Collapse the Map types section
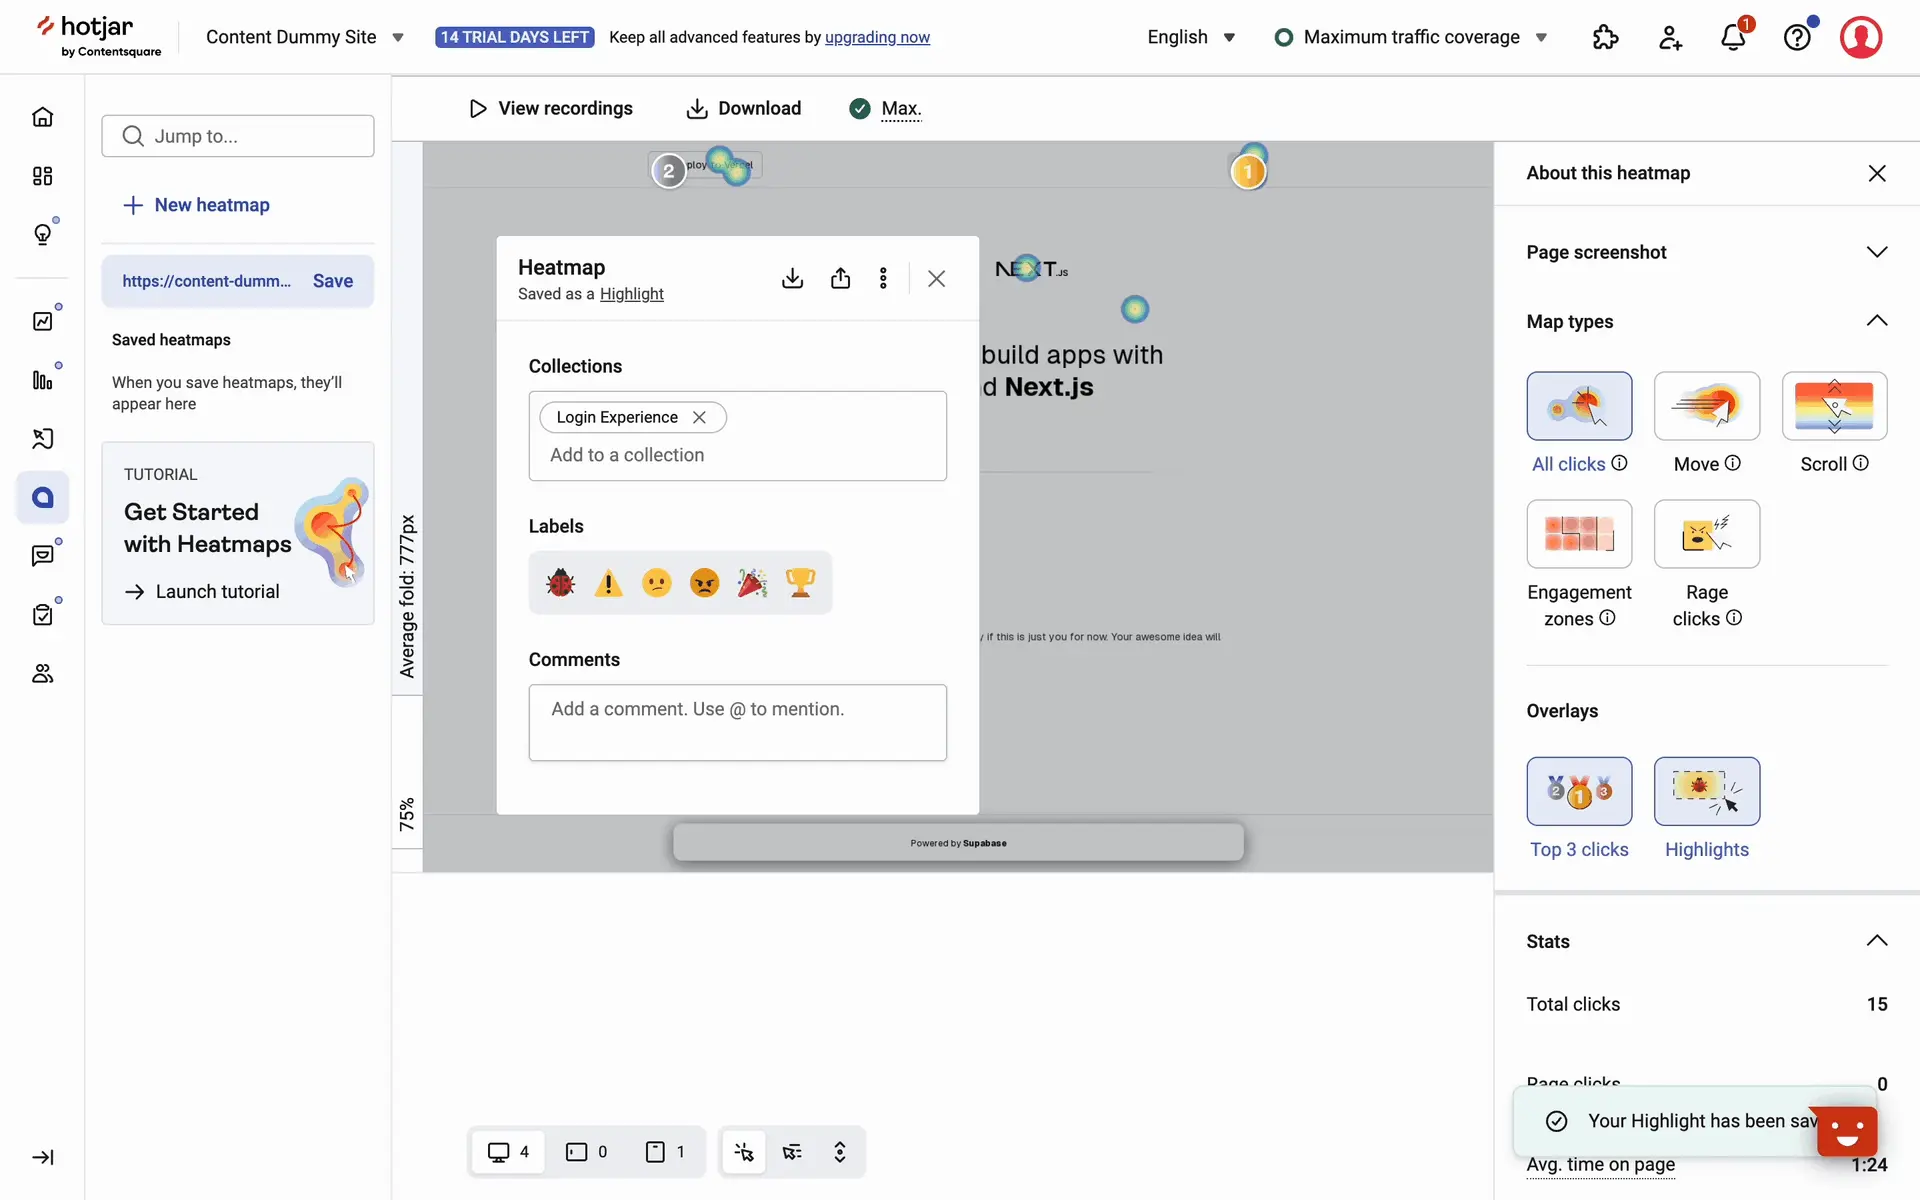The height and width of the screenshot is (1200, 1920). [x=1876, y=321]
